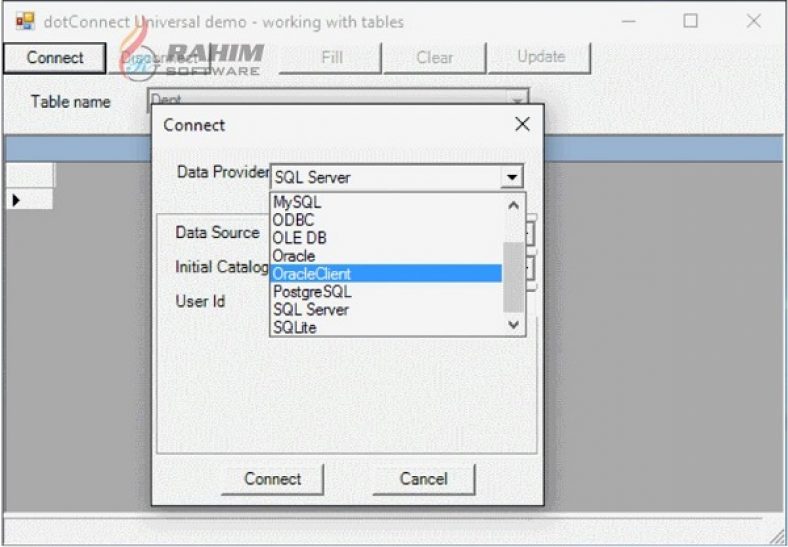Click the Update button
This screenshot has height=547, width=788.
pos(540,57)
